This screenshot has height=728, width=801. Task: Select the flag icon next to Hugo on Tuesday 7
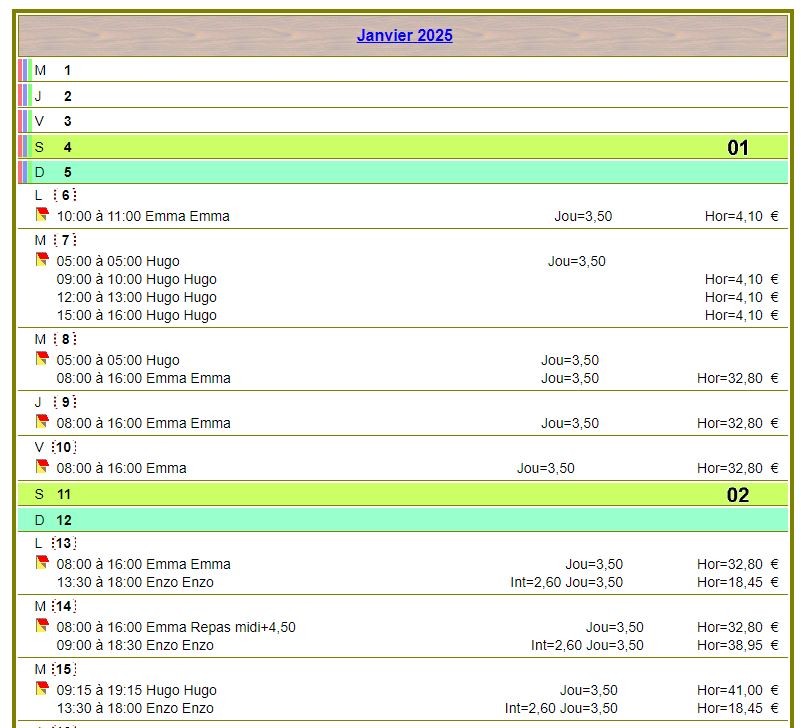41,261
